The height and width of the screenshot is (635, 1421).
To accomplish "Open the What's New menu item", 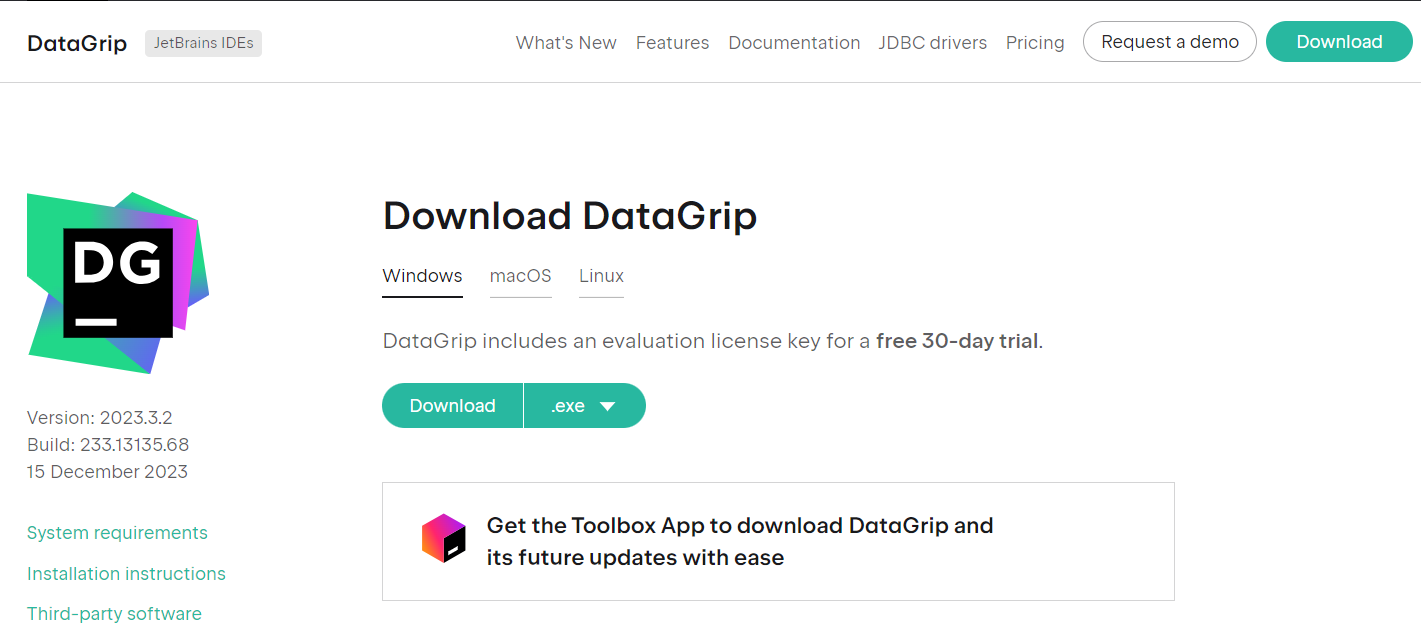I will 566,43.
